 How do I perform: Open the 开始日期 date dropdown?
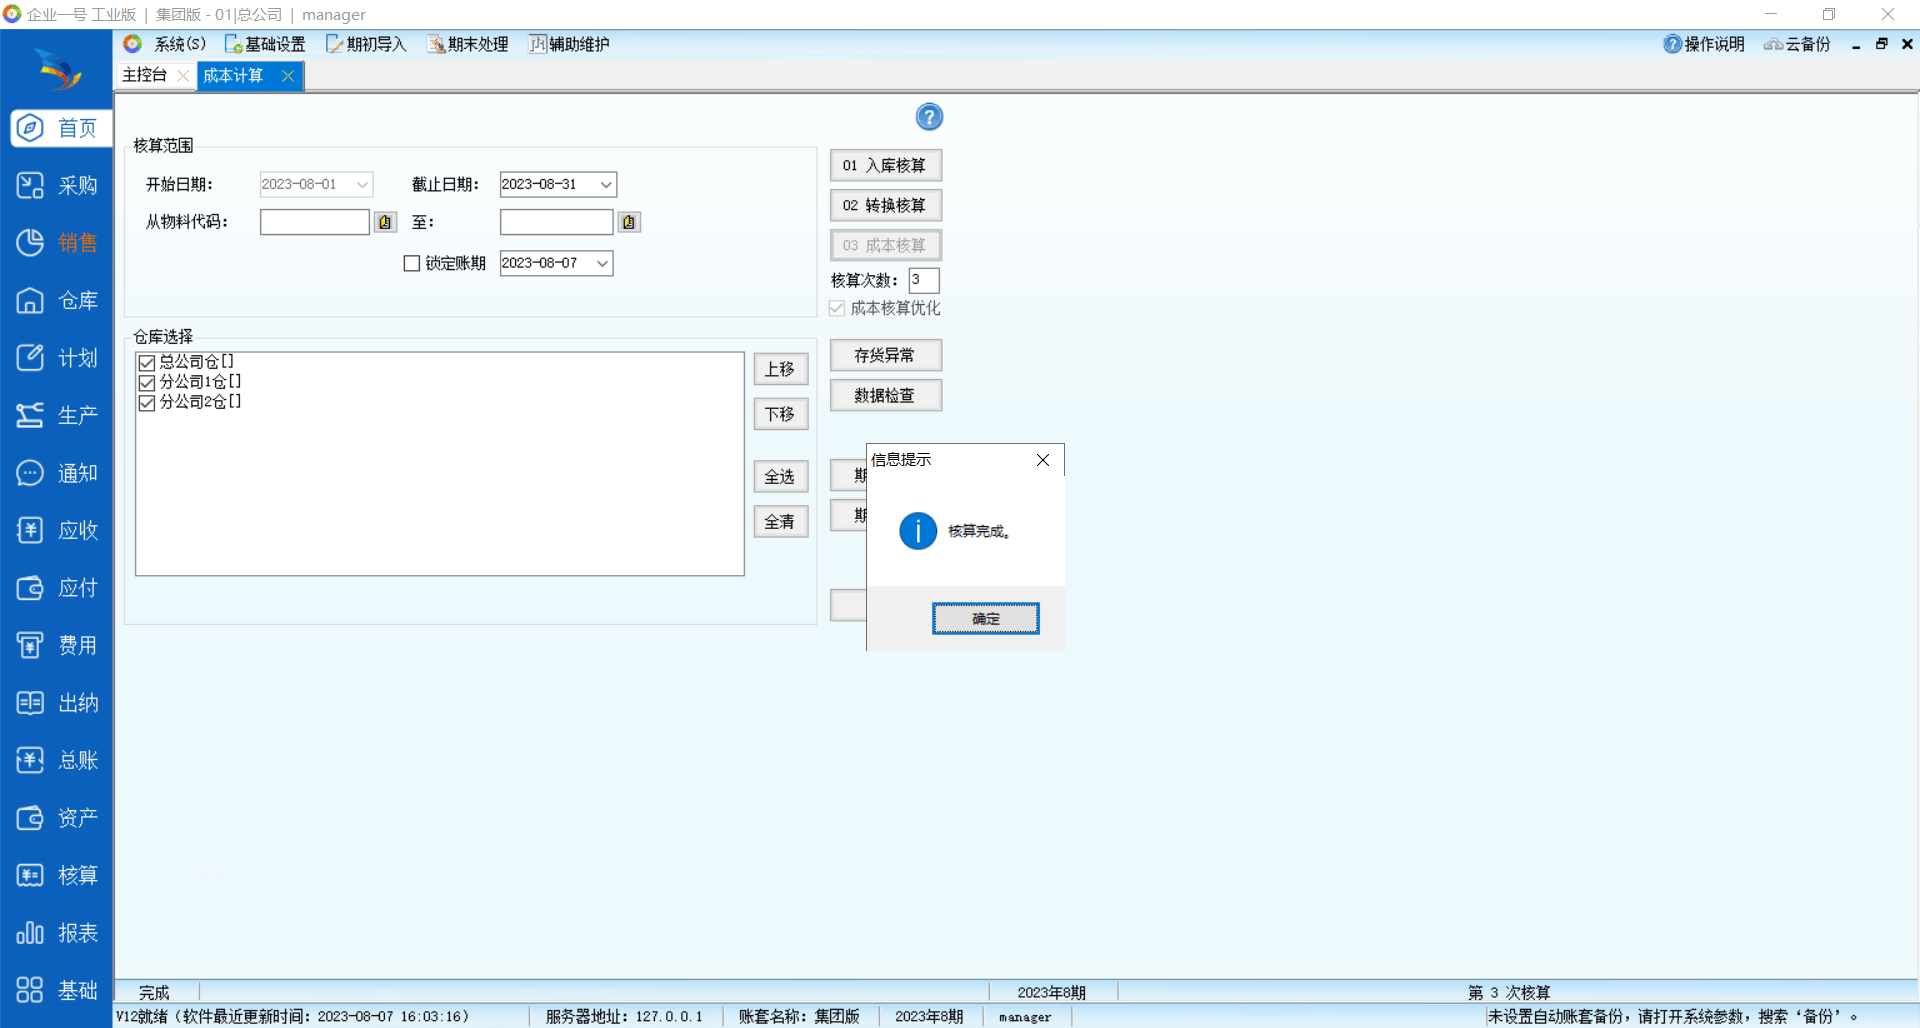pos(362,184)
